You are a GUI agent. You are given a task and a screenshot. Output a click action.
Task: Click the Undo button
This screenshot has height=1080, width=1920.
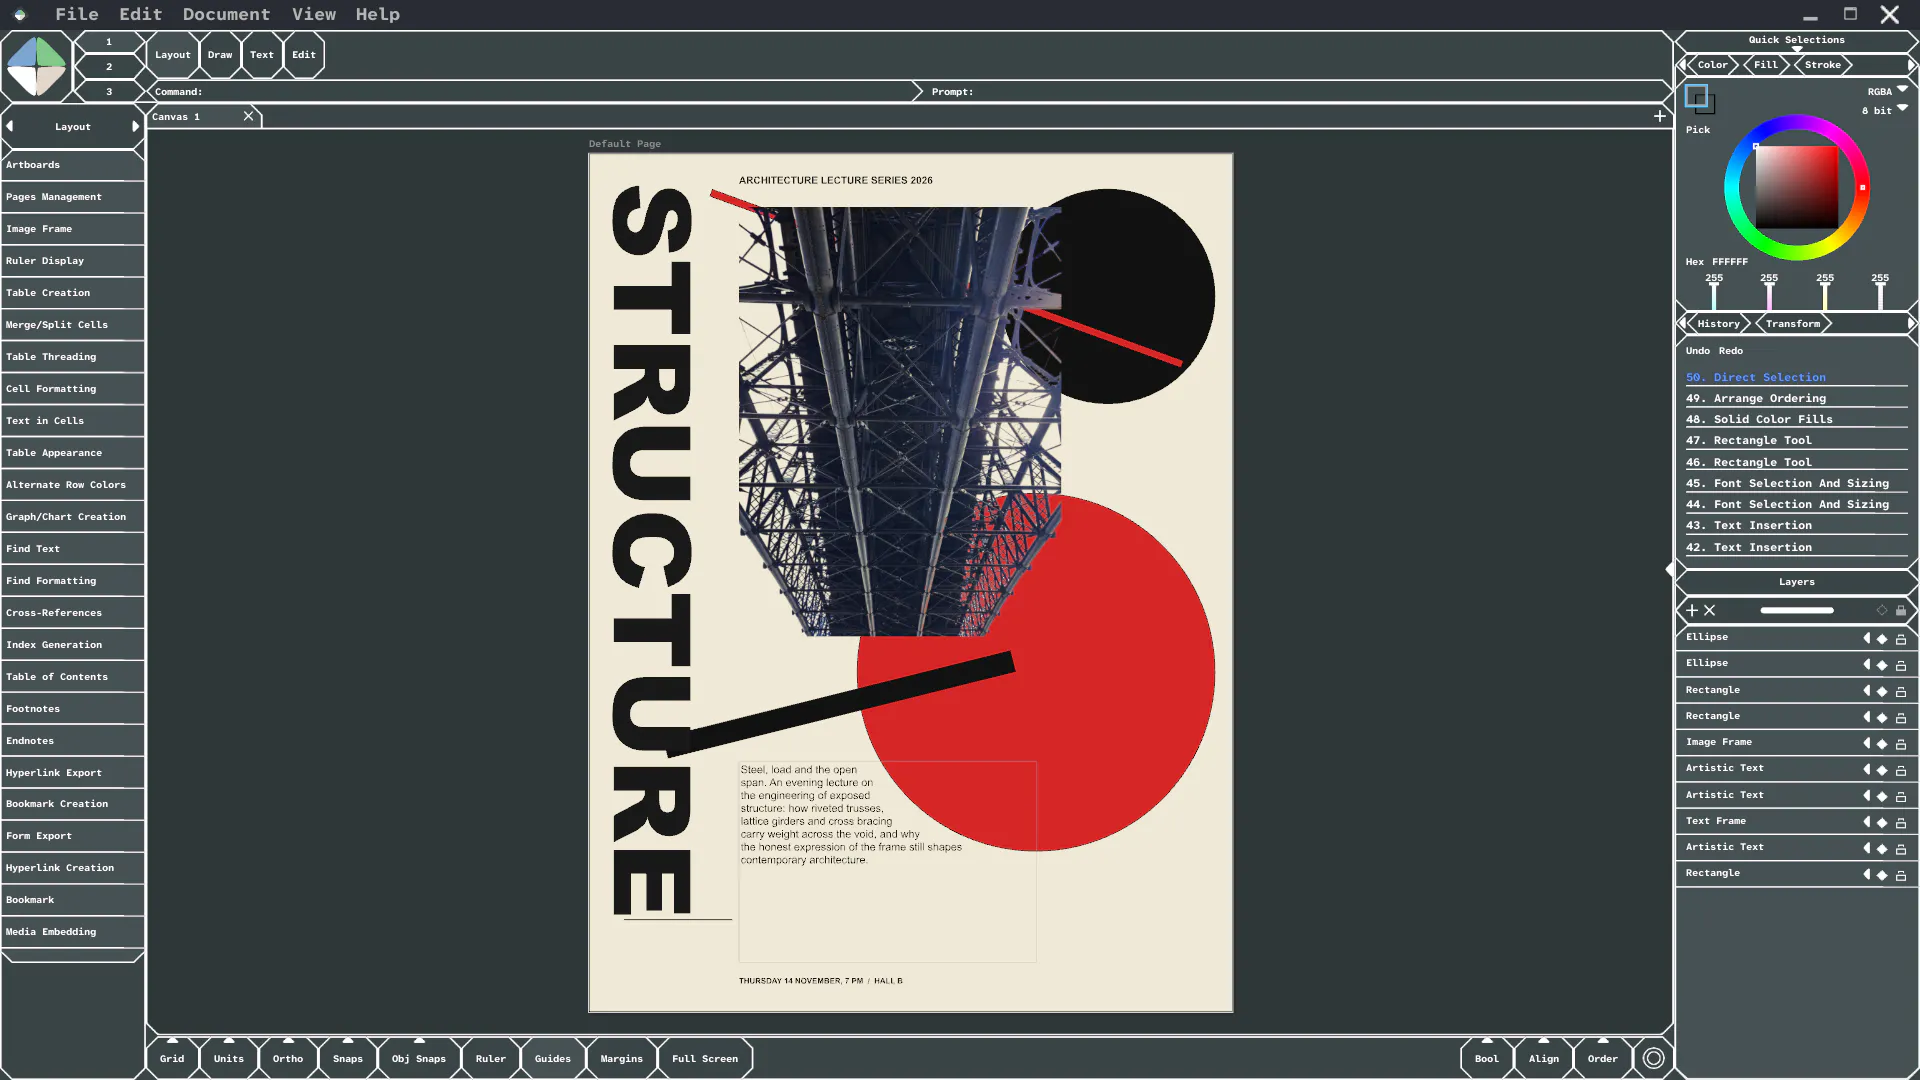click(x=1698, y=351)
